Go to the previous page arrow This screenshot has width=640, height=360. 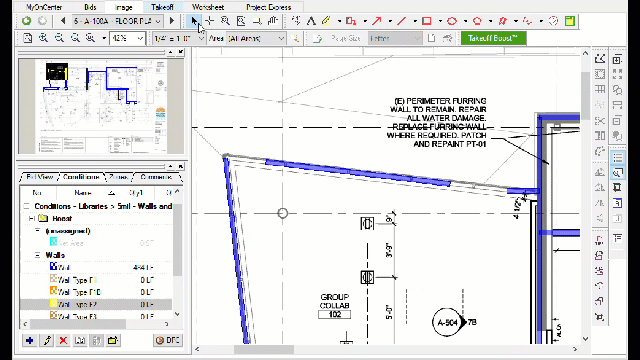tap(63, 20)
